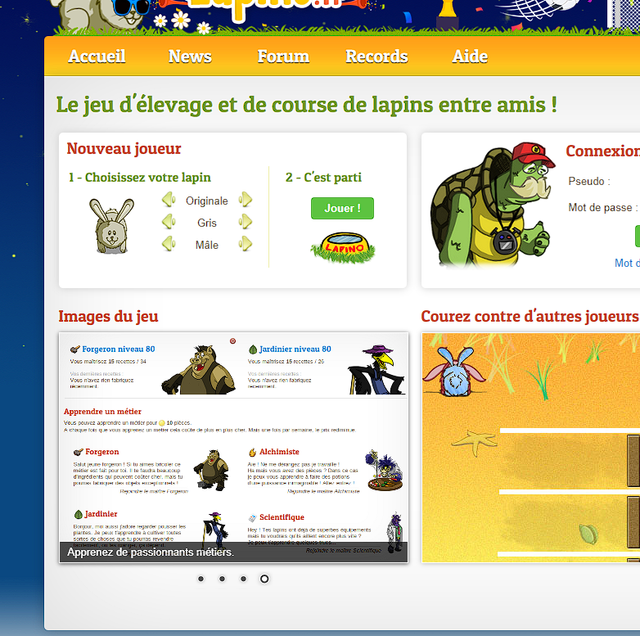Click the green leaf on the race track
Screen dimensions: 640x636
(589, 534)
